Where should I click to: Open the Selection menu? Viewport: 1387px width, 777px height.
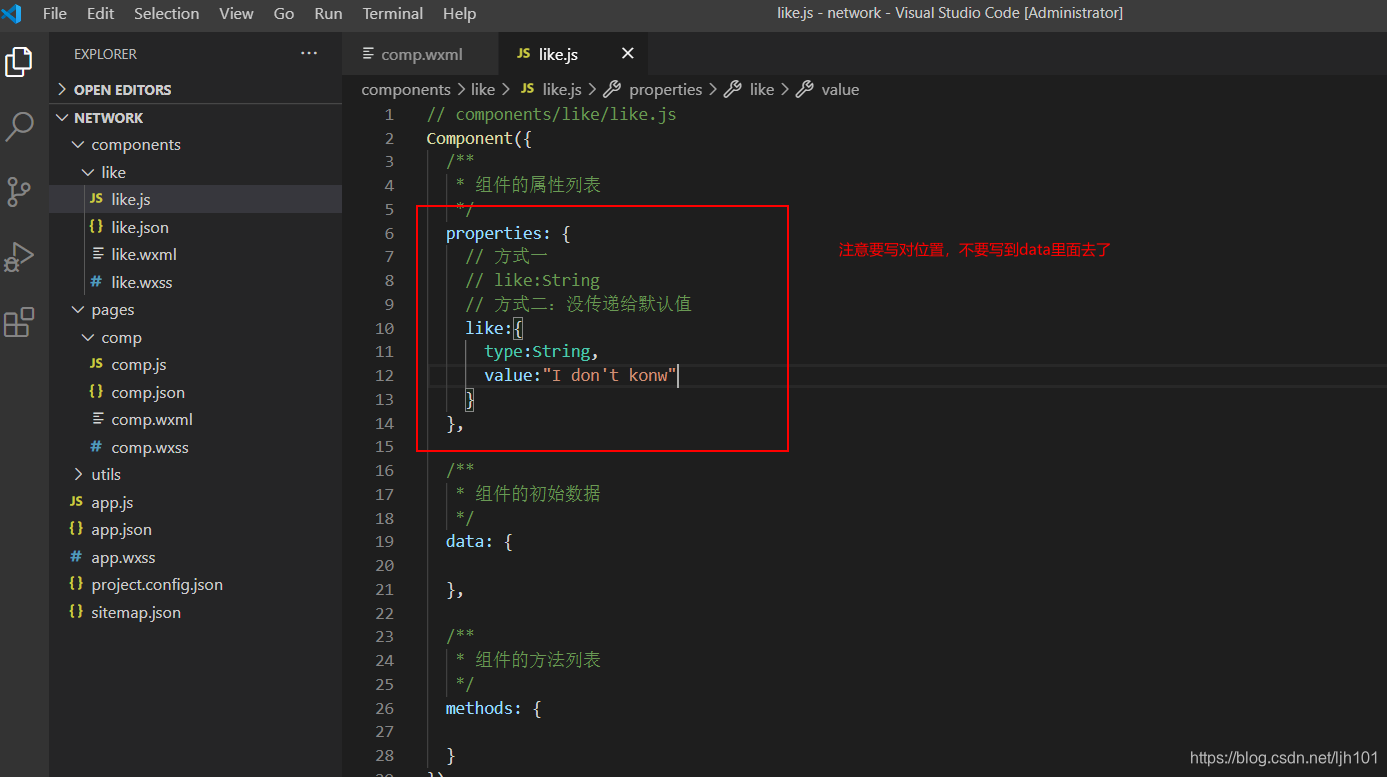[166, 13]
